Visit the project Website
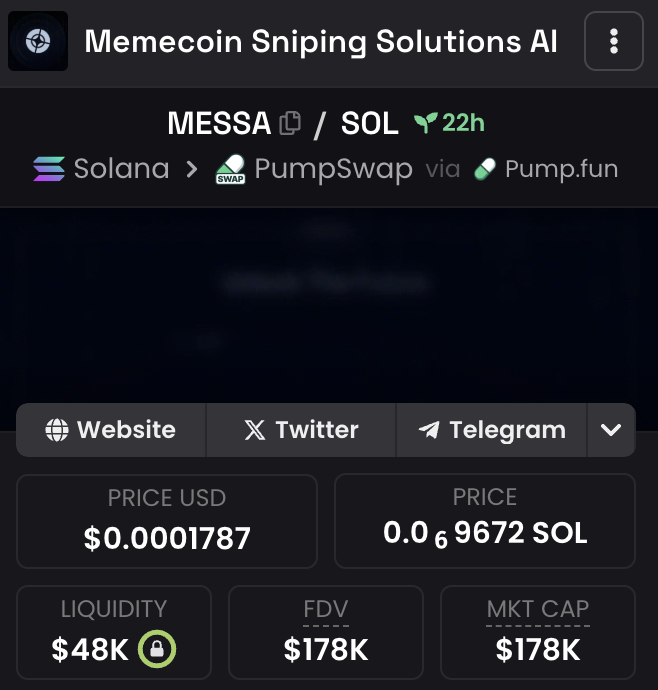Viewport: 658px width, 690px height. click(x=111, y=429)
